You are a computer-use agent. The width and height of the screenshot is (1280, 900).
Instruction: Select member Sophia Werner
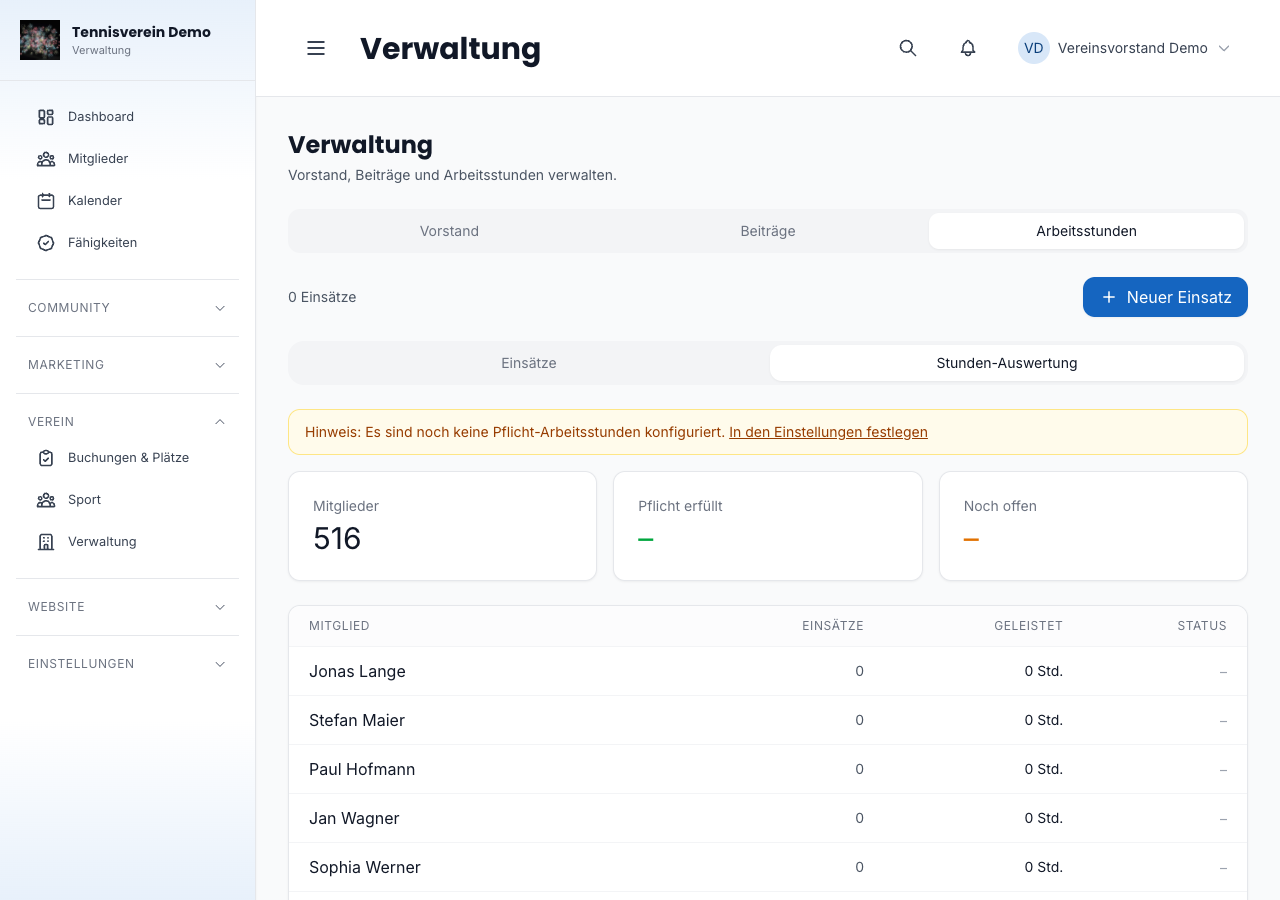(365, 867)
